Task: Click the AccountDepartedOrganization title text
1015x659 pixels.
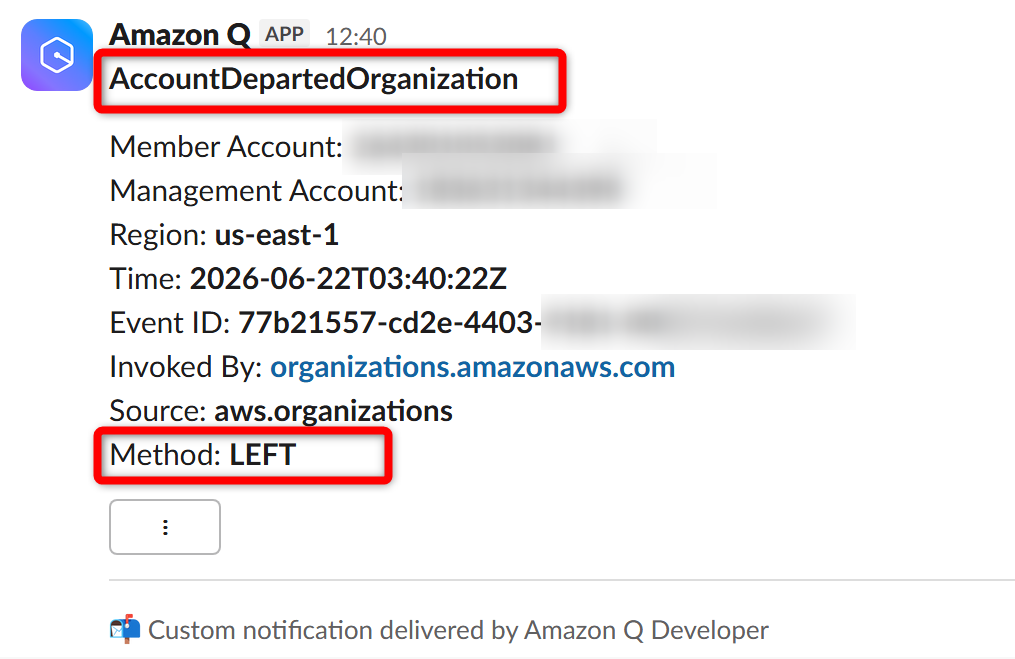Action: pyautogui.click(x=313, y=80)
